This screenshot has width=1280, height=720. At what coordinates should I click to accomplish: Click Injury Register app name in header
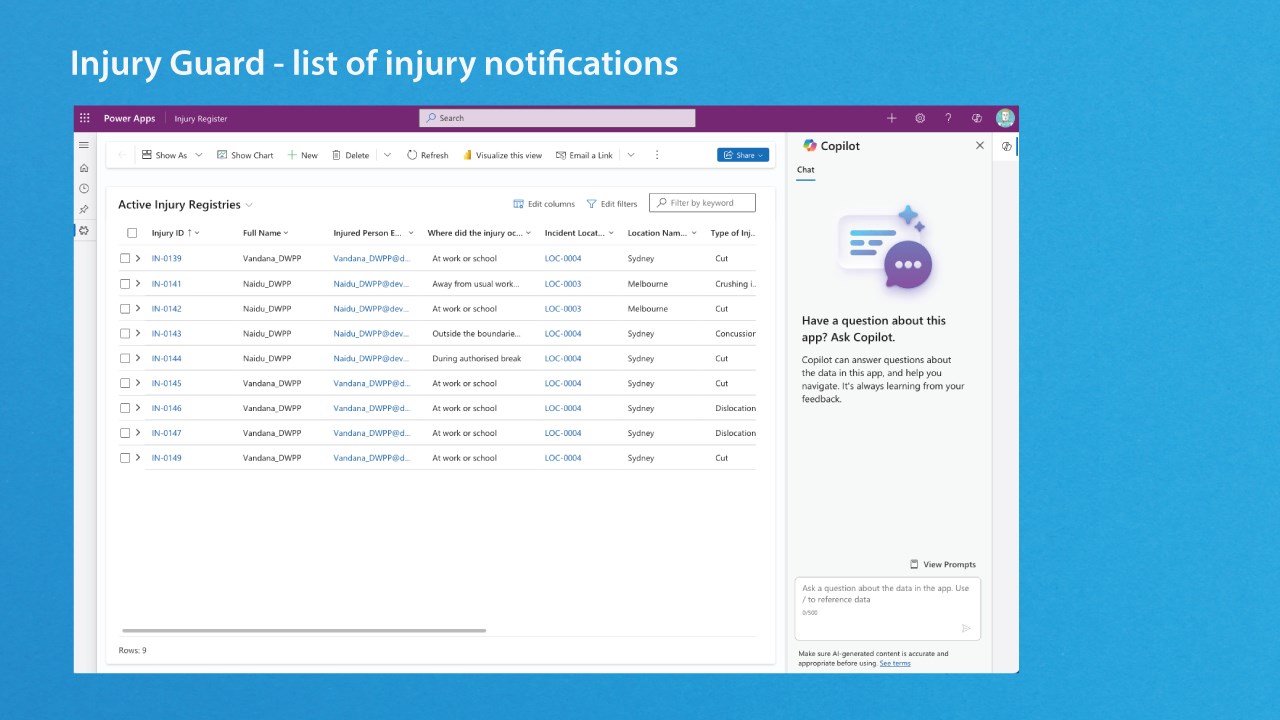pos(201,118)
